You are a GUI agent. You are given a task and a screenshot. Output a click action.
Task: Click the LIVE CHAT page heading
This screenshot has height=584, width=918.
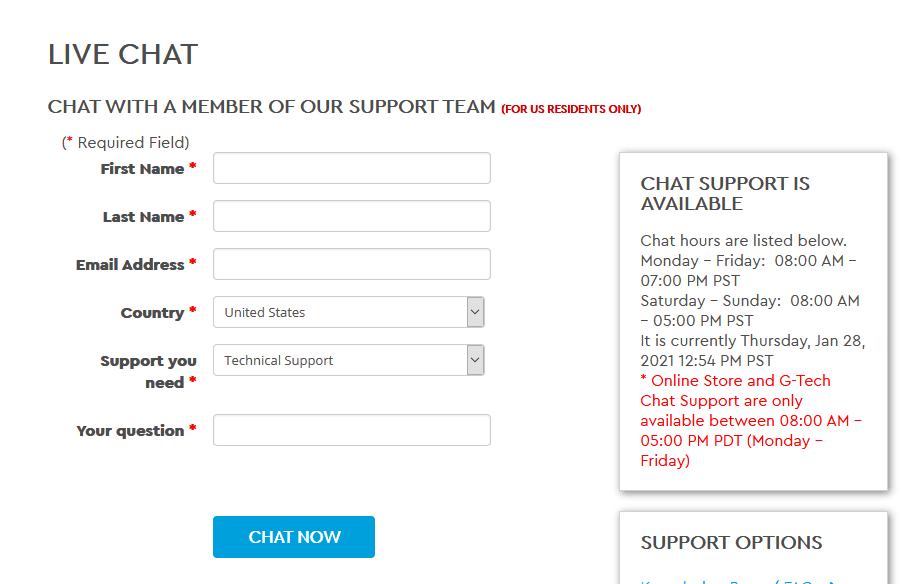coord(123,54)
